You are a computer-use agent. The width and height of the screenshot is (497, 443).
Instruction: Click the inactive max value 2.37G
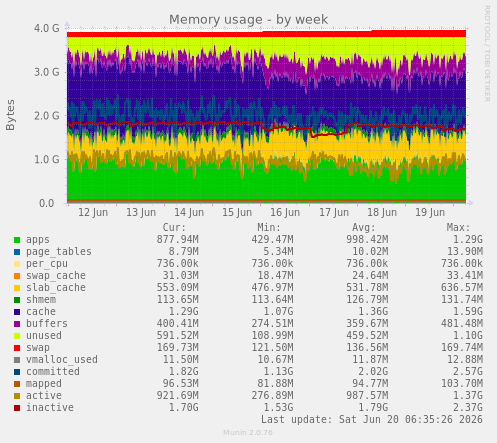(x=468, y=408)
